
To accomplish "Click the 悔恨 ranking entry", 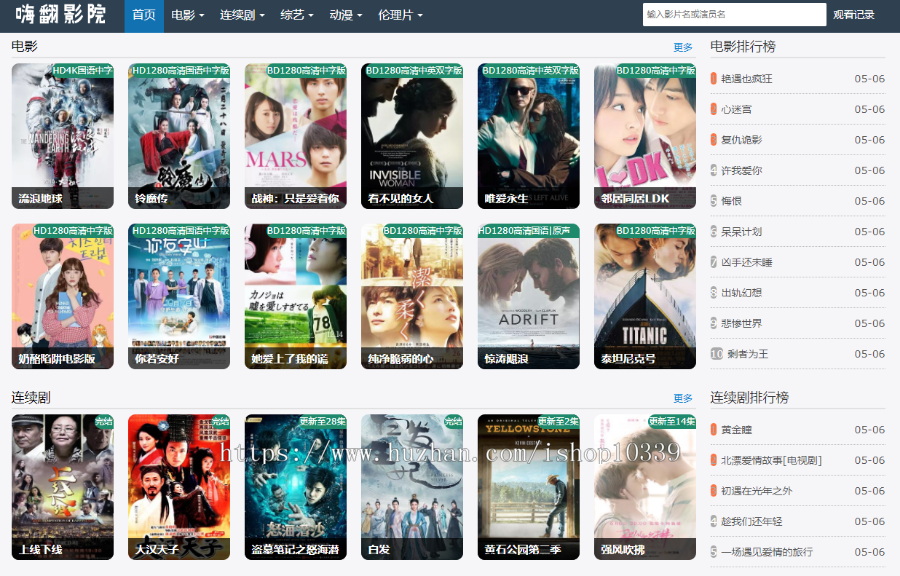I will coord(731,201).
